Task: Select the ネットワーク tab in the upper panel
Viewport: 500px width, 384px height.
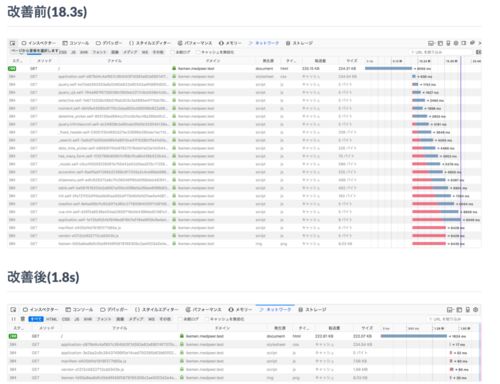Action: click(264, 43)
